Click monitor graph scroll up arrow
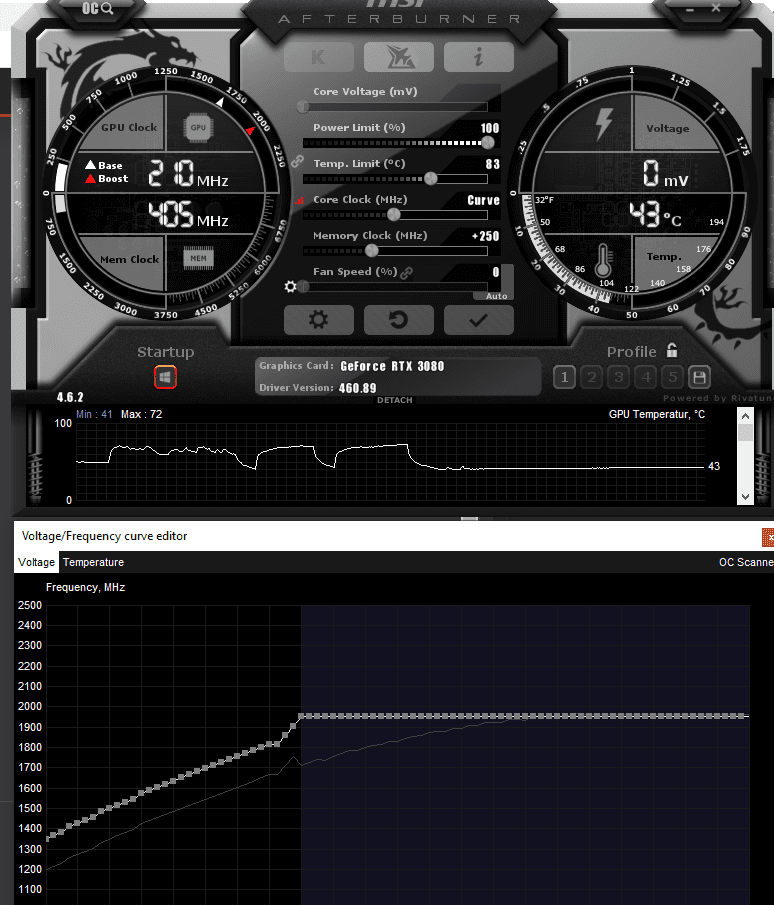 (745, 416)
